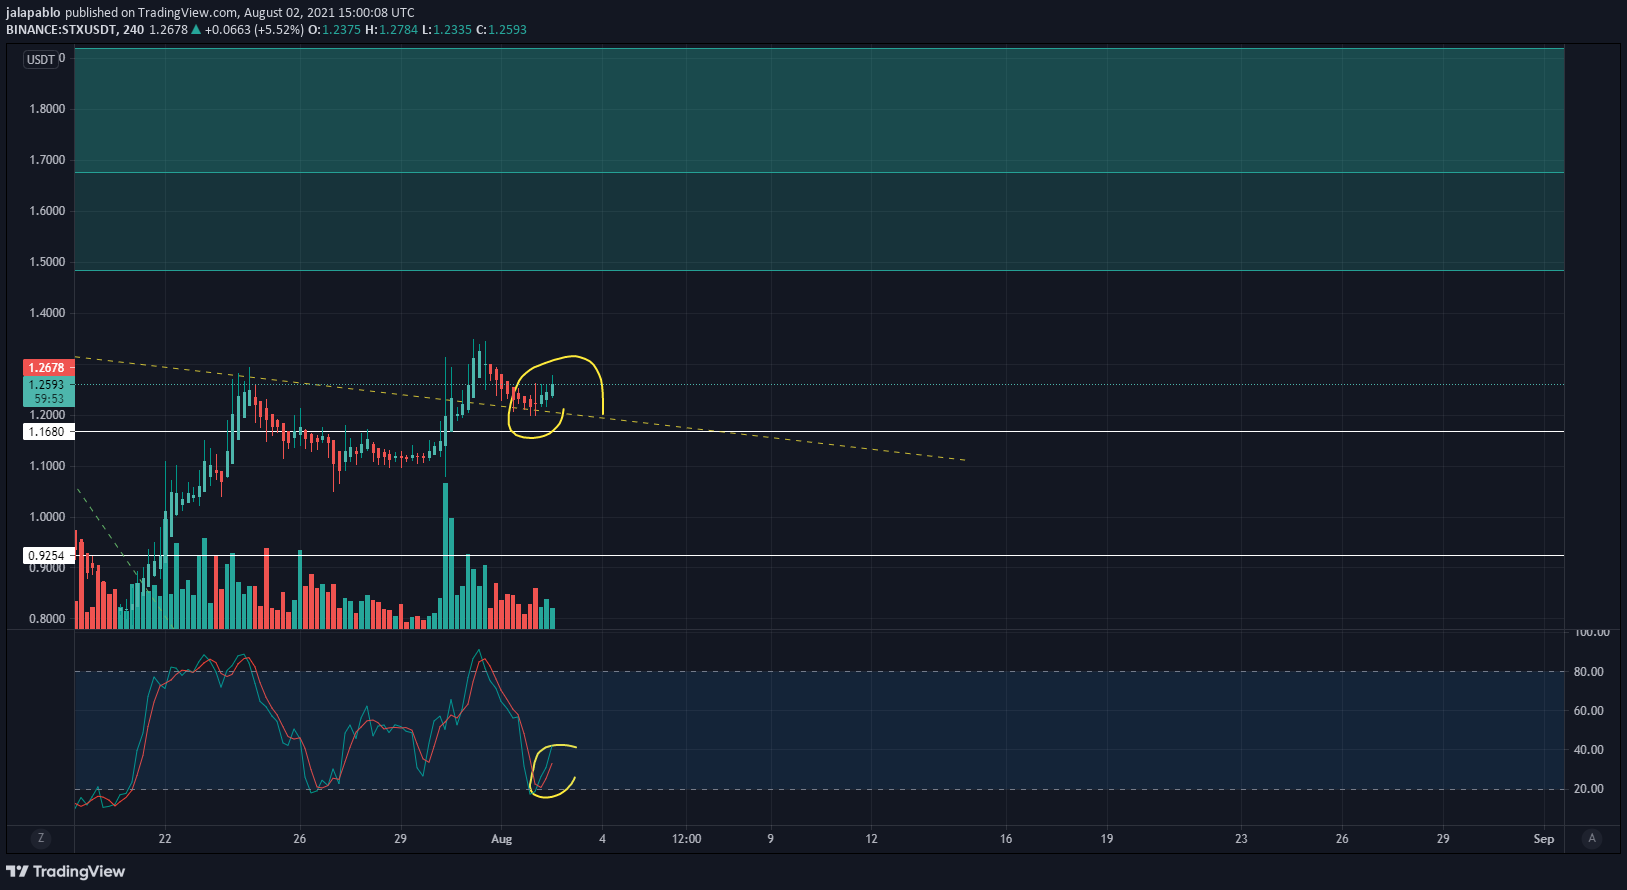Click the +0.0663 (+5.52%) change value
Image resolution: width=1627 pixels, height=890 pixels.
click(254, 30)
